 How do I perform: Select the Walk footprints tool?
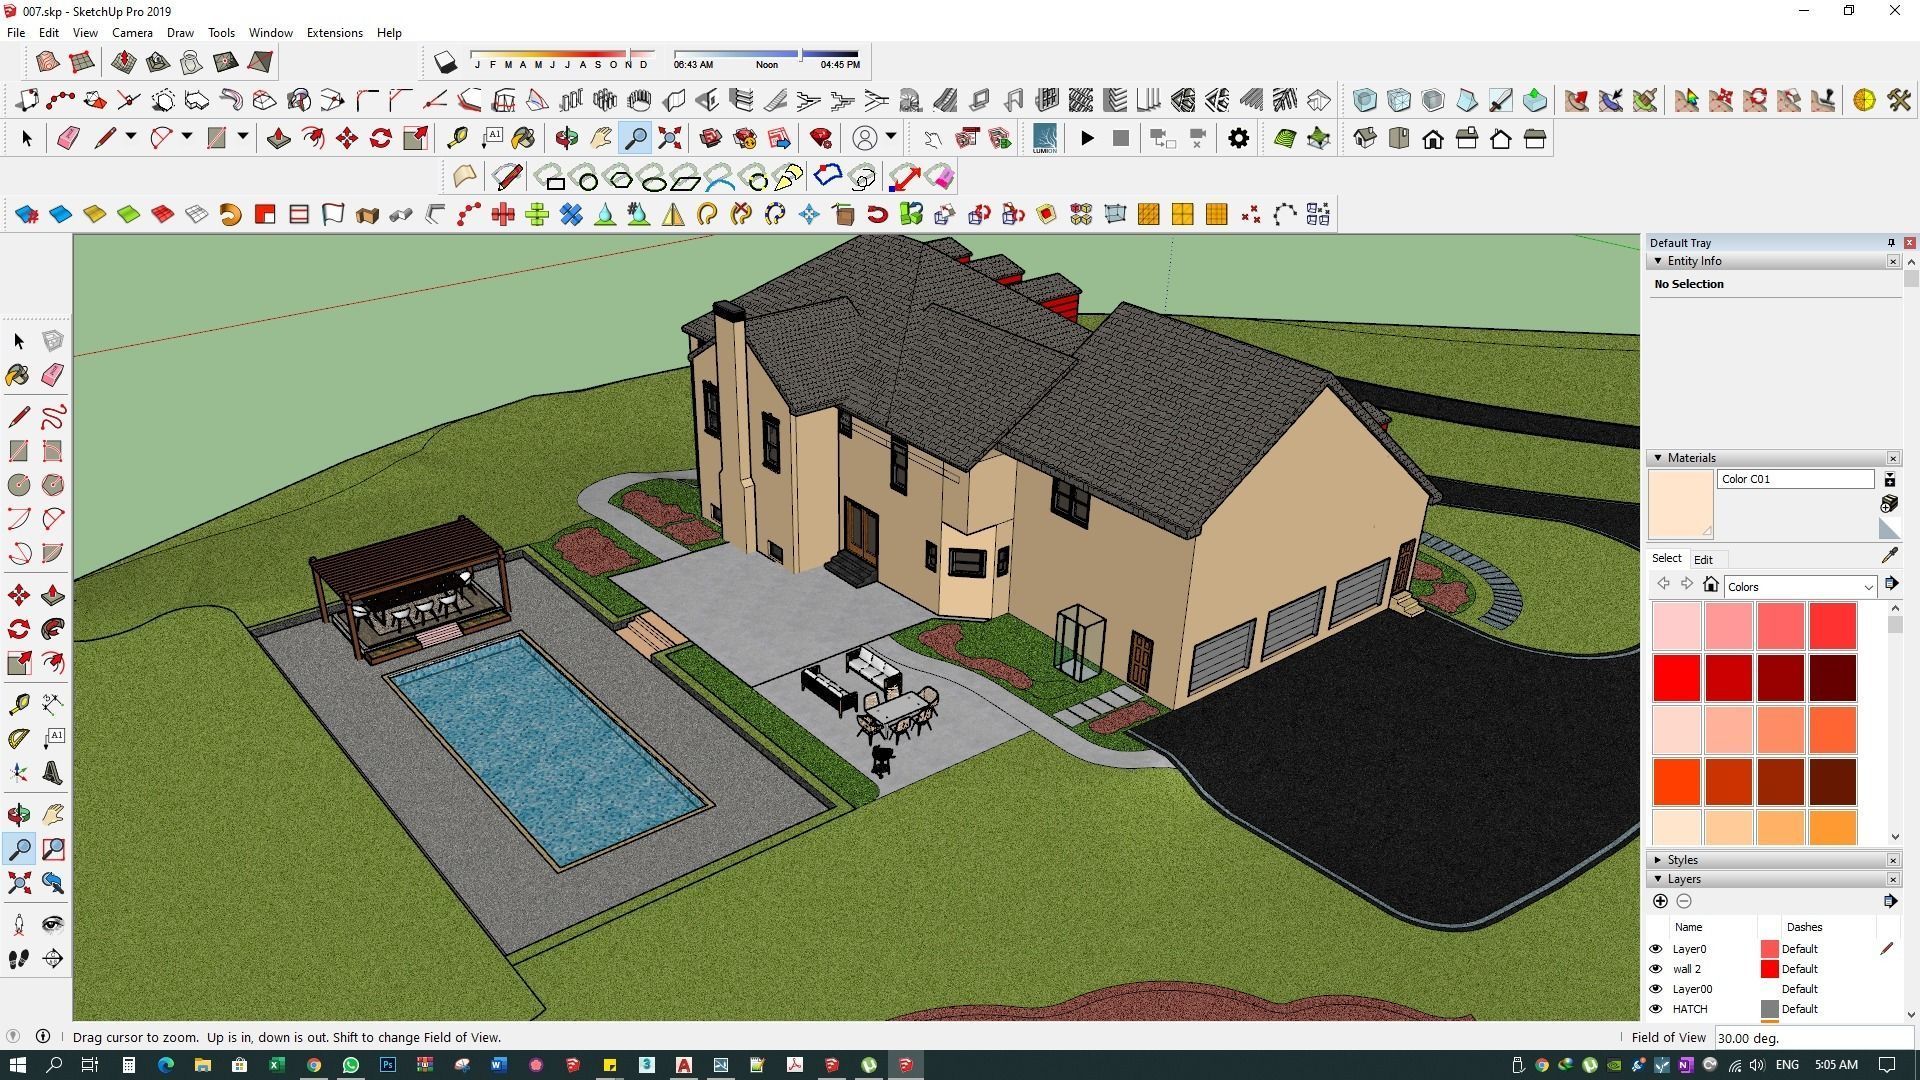(18, 959)
